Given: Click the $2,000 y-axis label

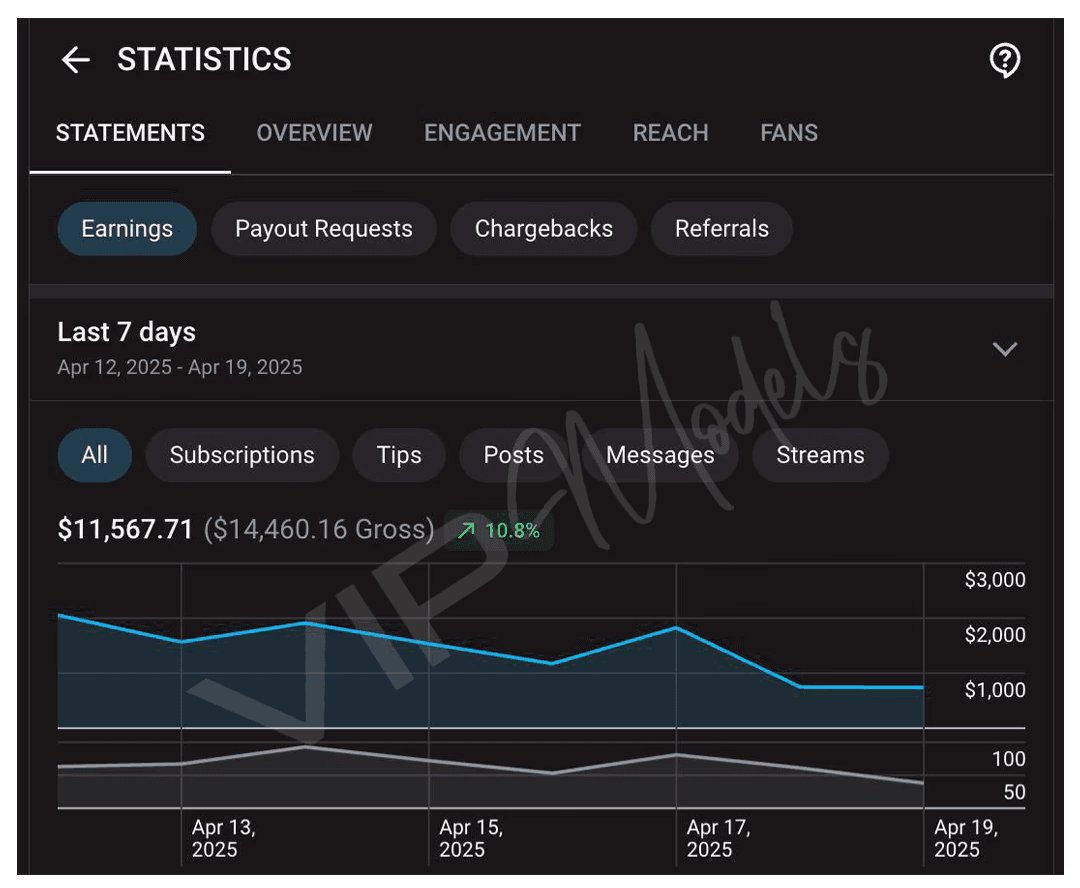Looking at the screenshot, I should (995, 634).
